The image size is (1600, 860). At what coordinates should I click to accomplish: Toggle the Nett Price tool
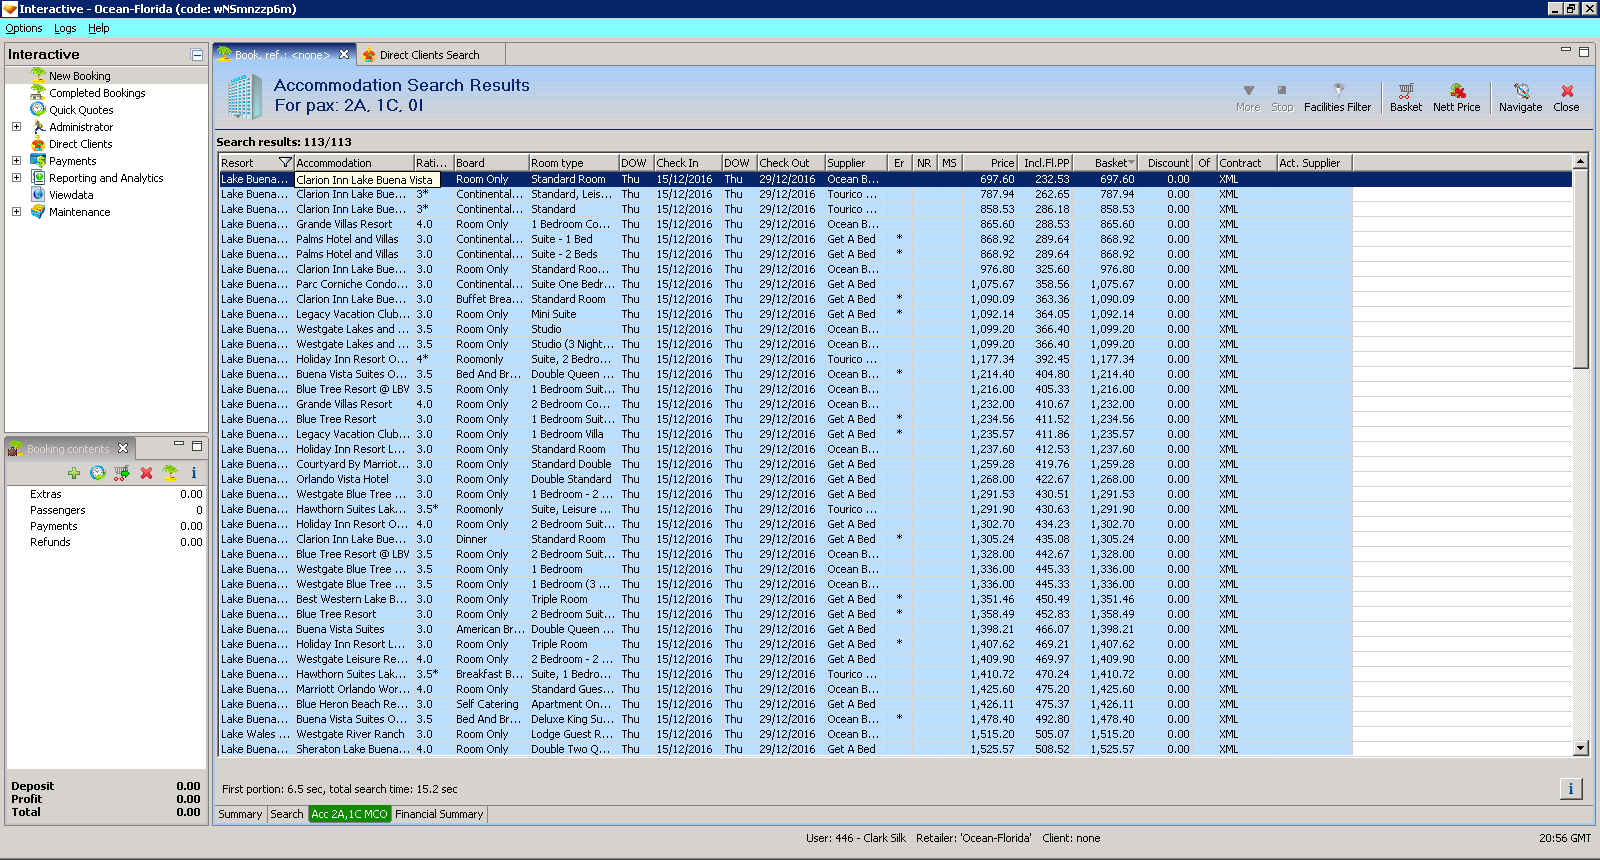point(1456,97)
